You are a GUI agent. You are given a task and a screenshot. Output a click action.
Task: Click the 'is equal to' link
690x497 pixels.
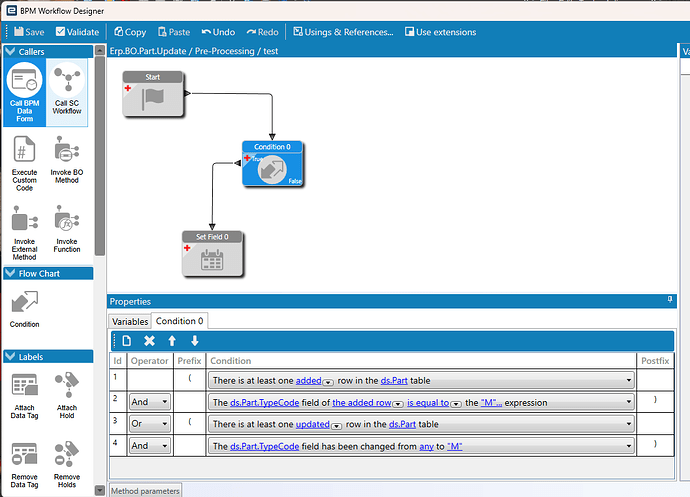point(428,402)
